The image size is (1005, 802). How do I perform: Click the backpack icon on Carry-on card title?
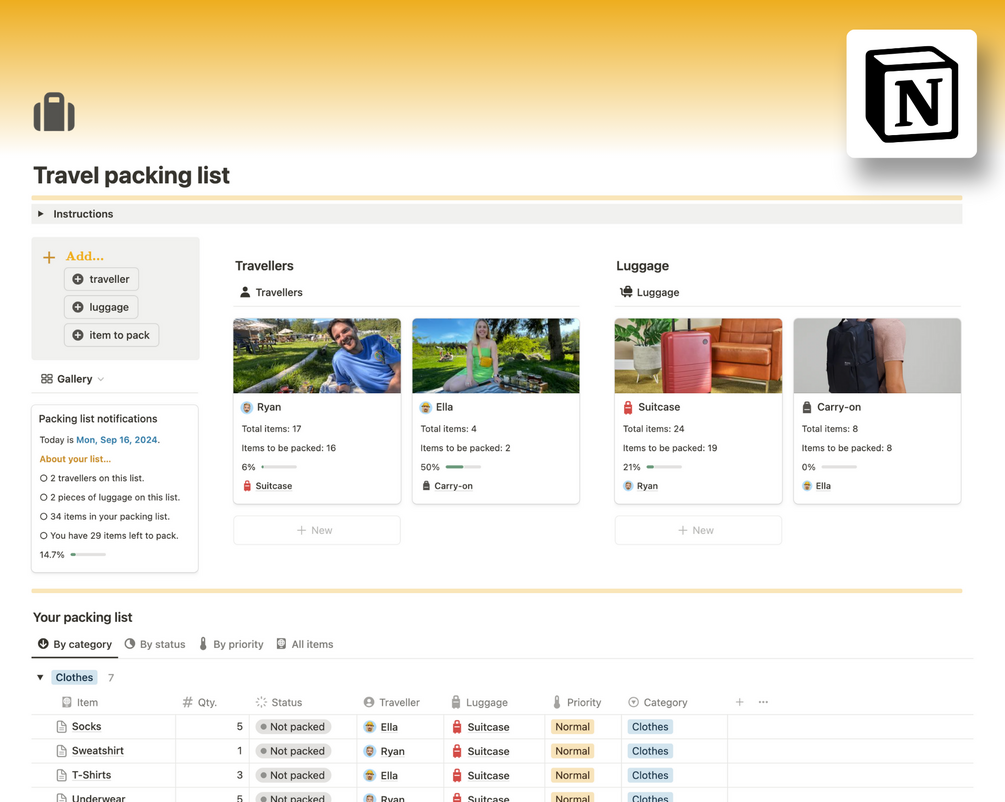(807, 407)
